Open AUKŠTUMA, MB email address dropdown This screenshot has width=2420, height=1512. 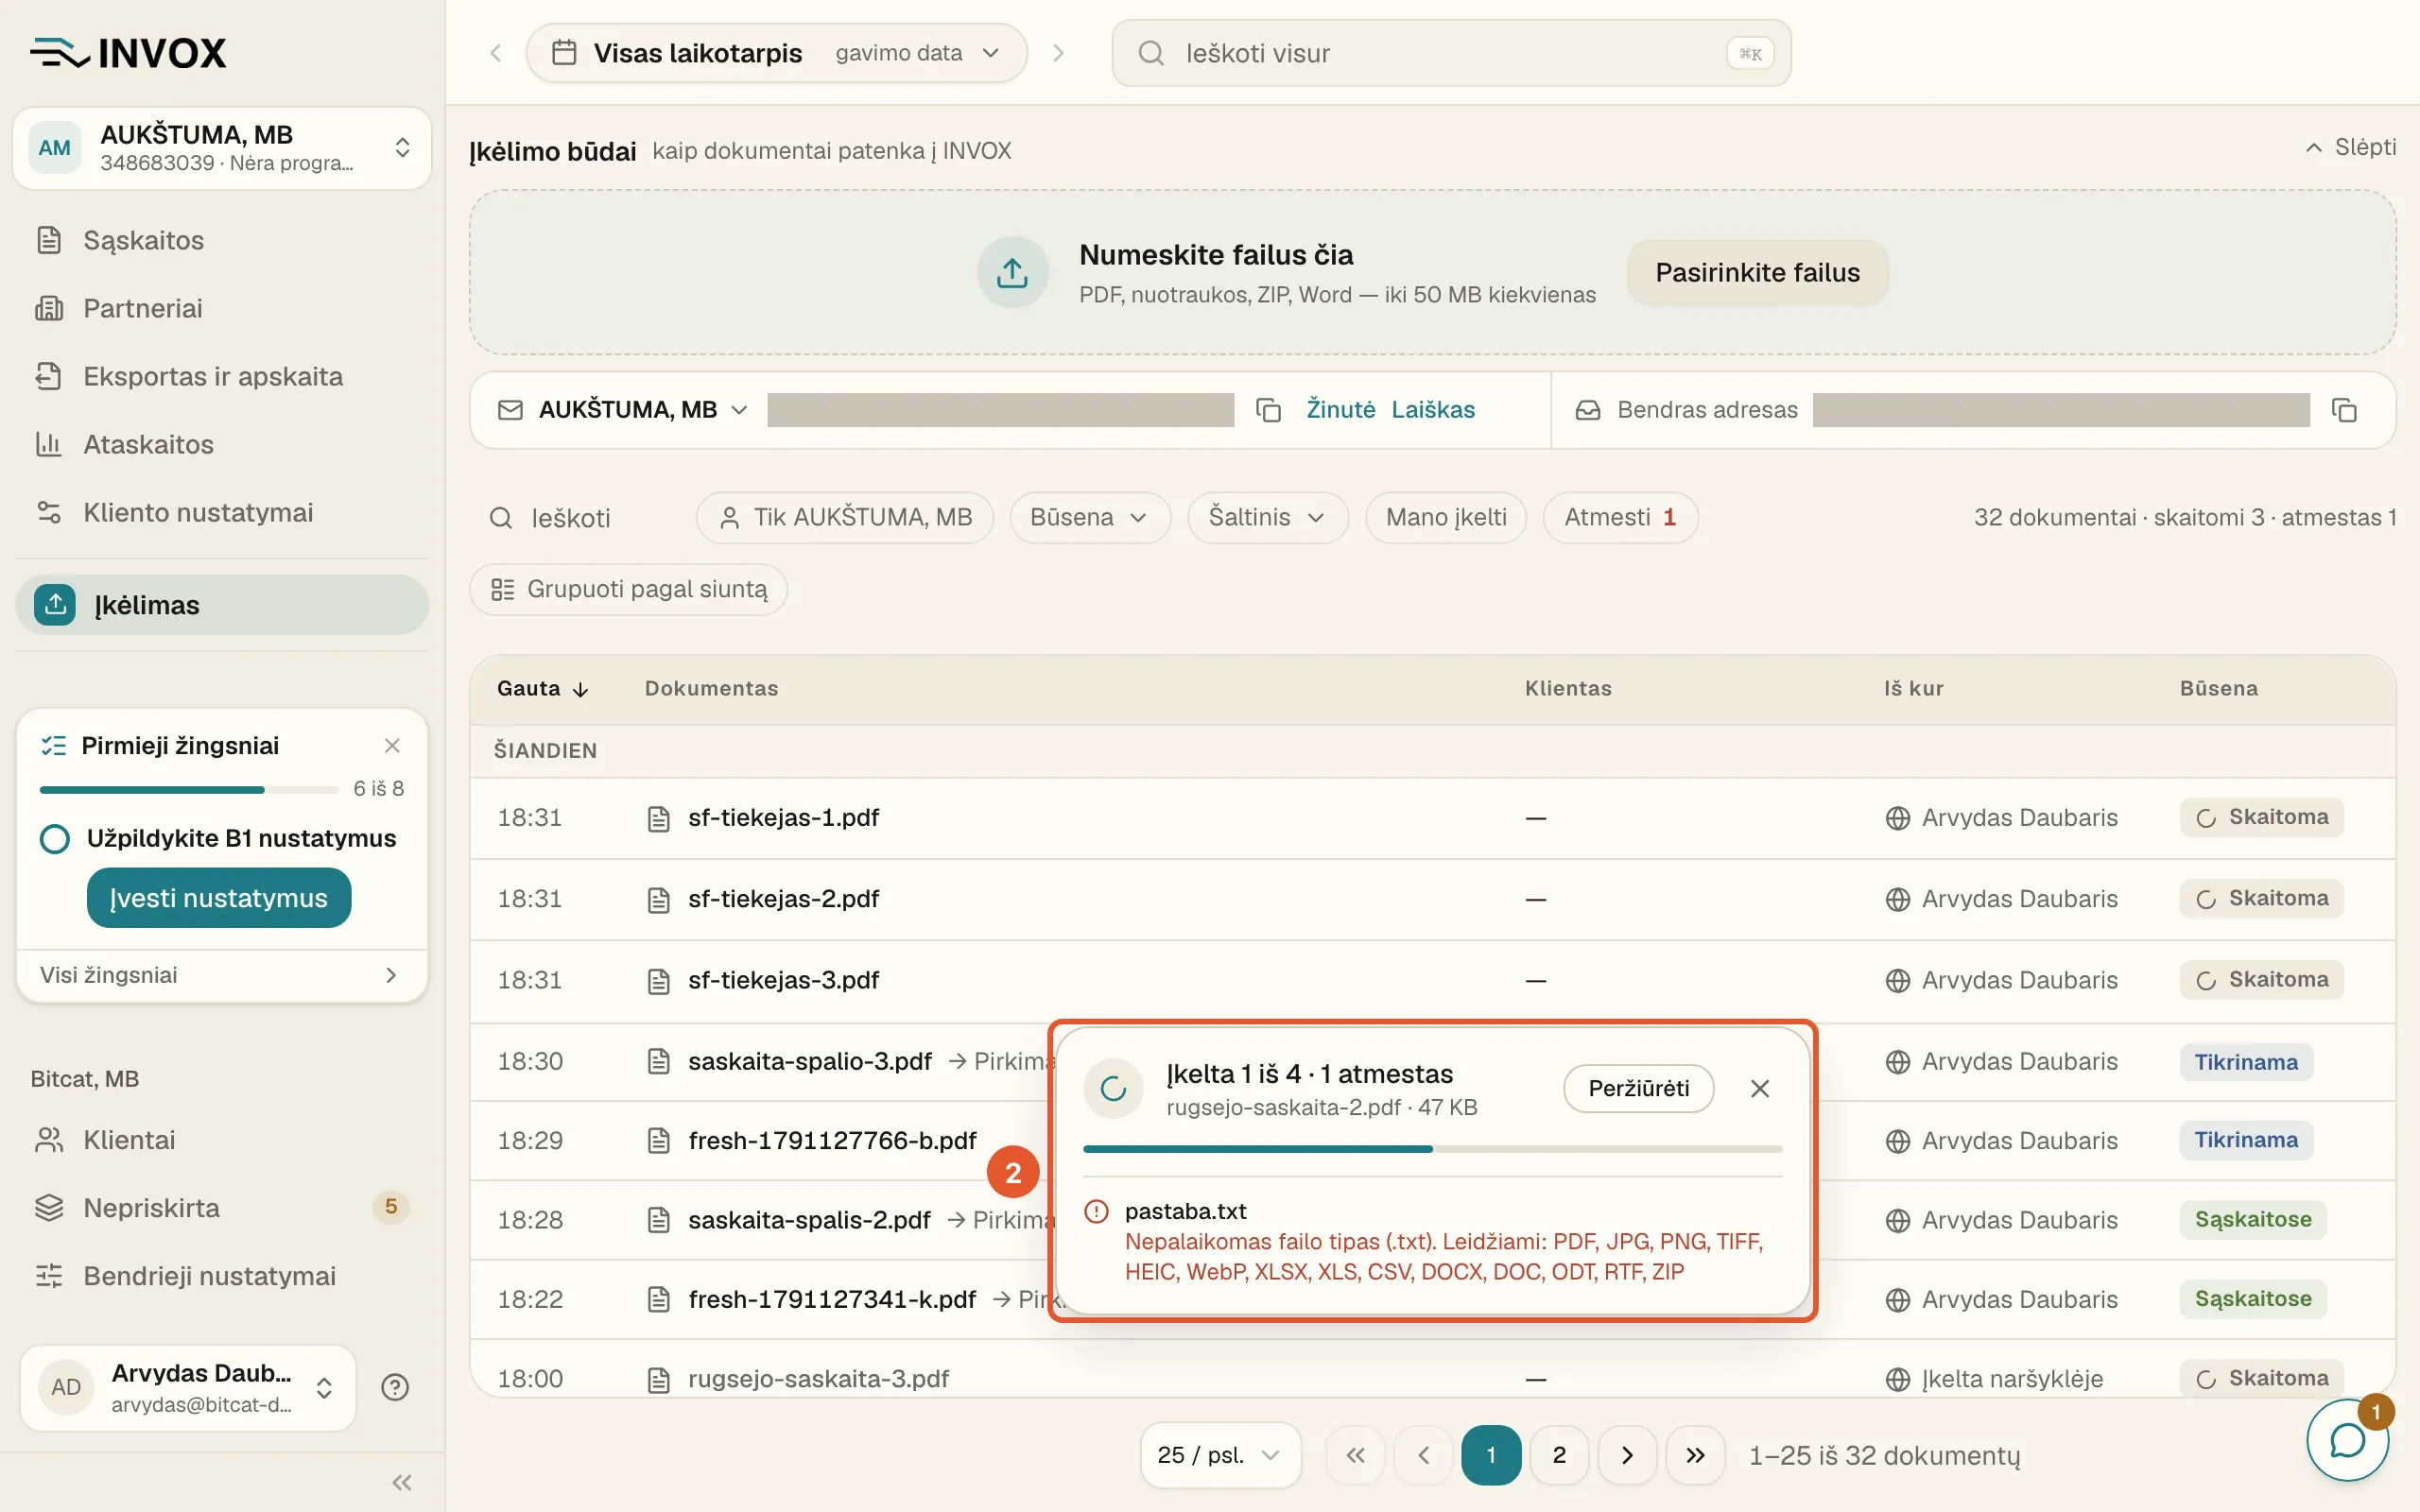pos(643,409)
